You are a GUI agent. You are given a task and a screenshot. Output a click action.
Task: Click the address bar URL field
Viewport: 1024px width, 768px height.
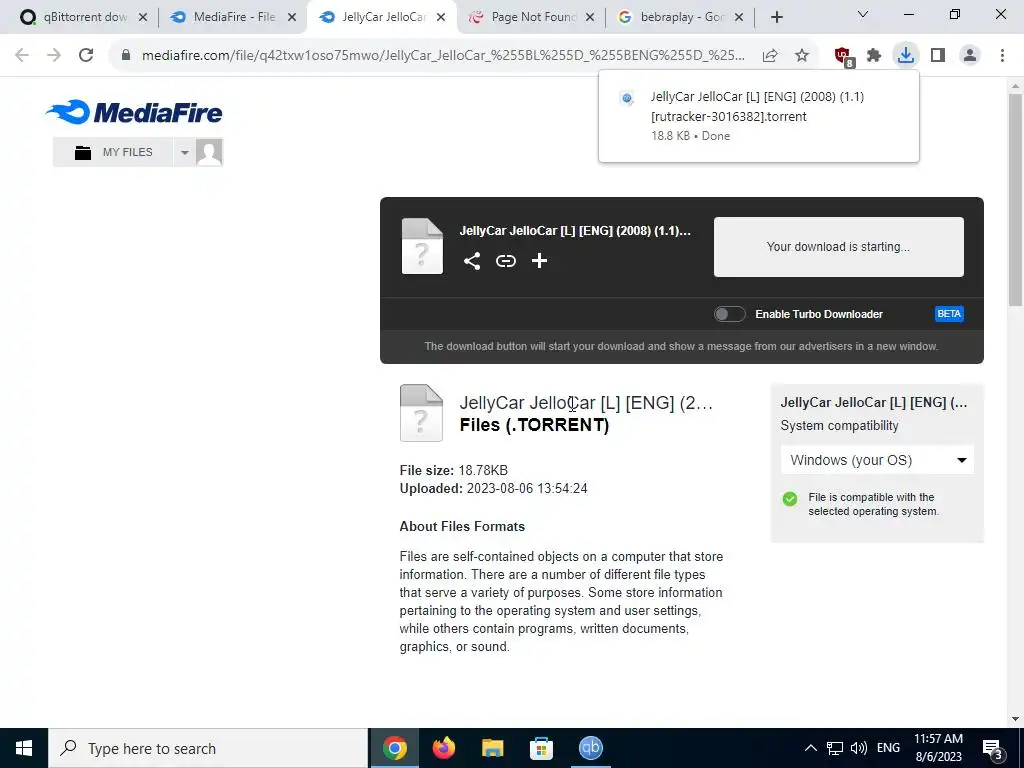click(443, 56)
